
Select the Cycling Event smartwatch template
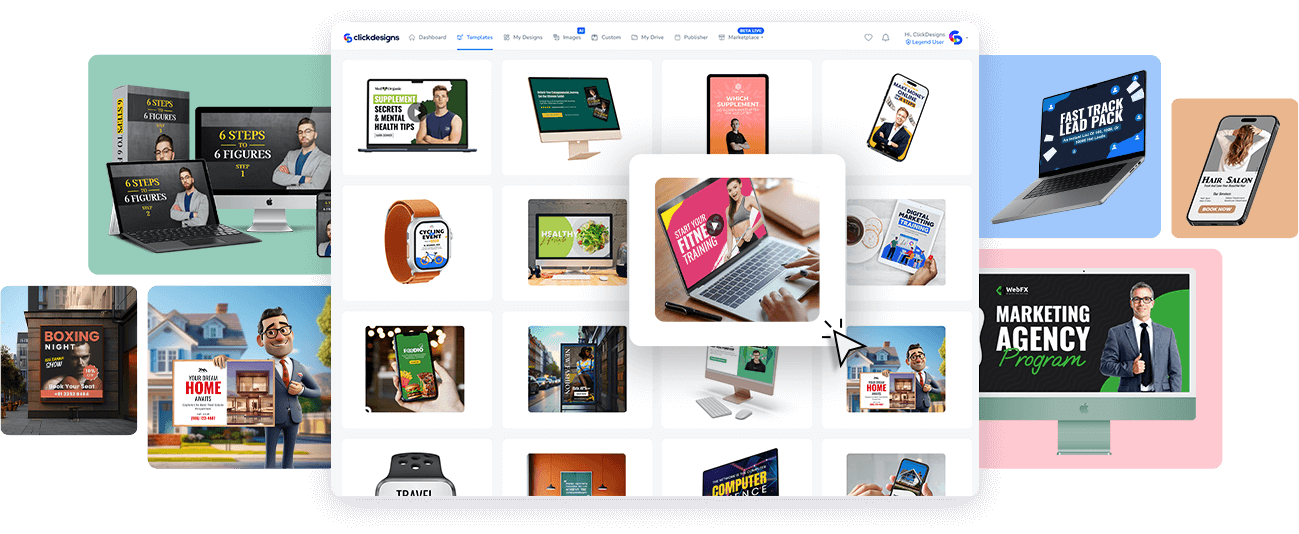(x=417, y=243)
